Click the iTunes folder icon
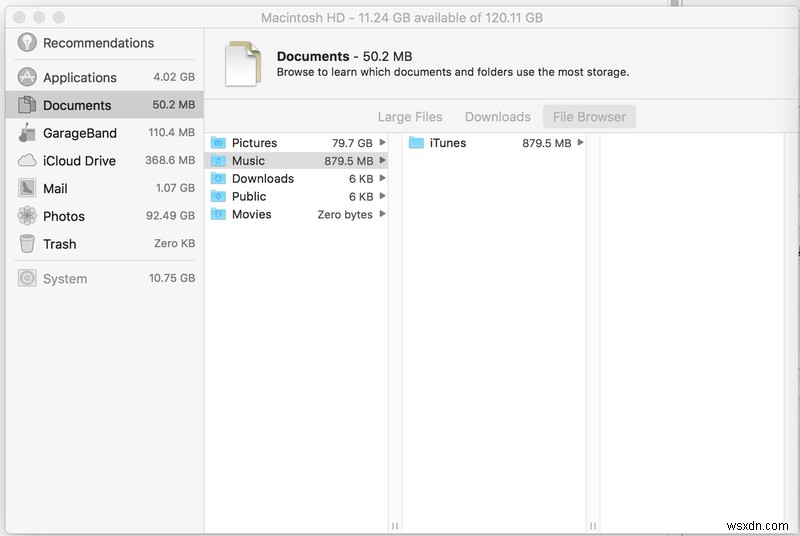This screenshot has width=800, height=536. (x=416, y=143)
